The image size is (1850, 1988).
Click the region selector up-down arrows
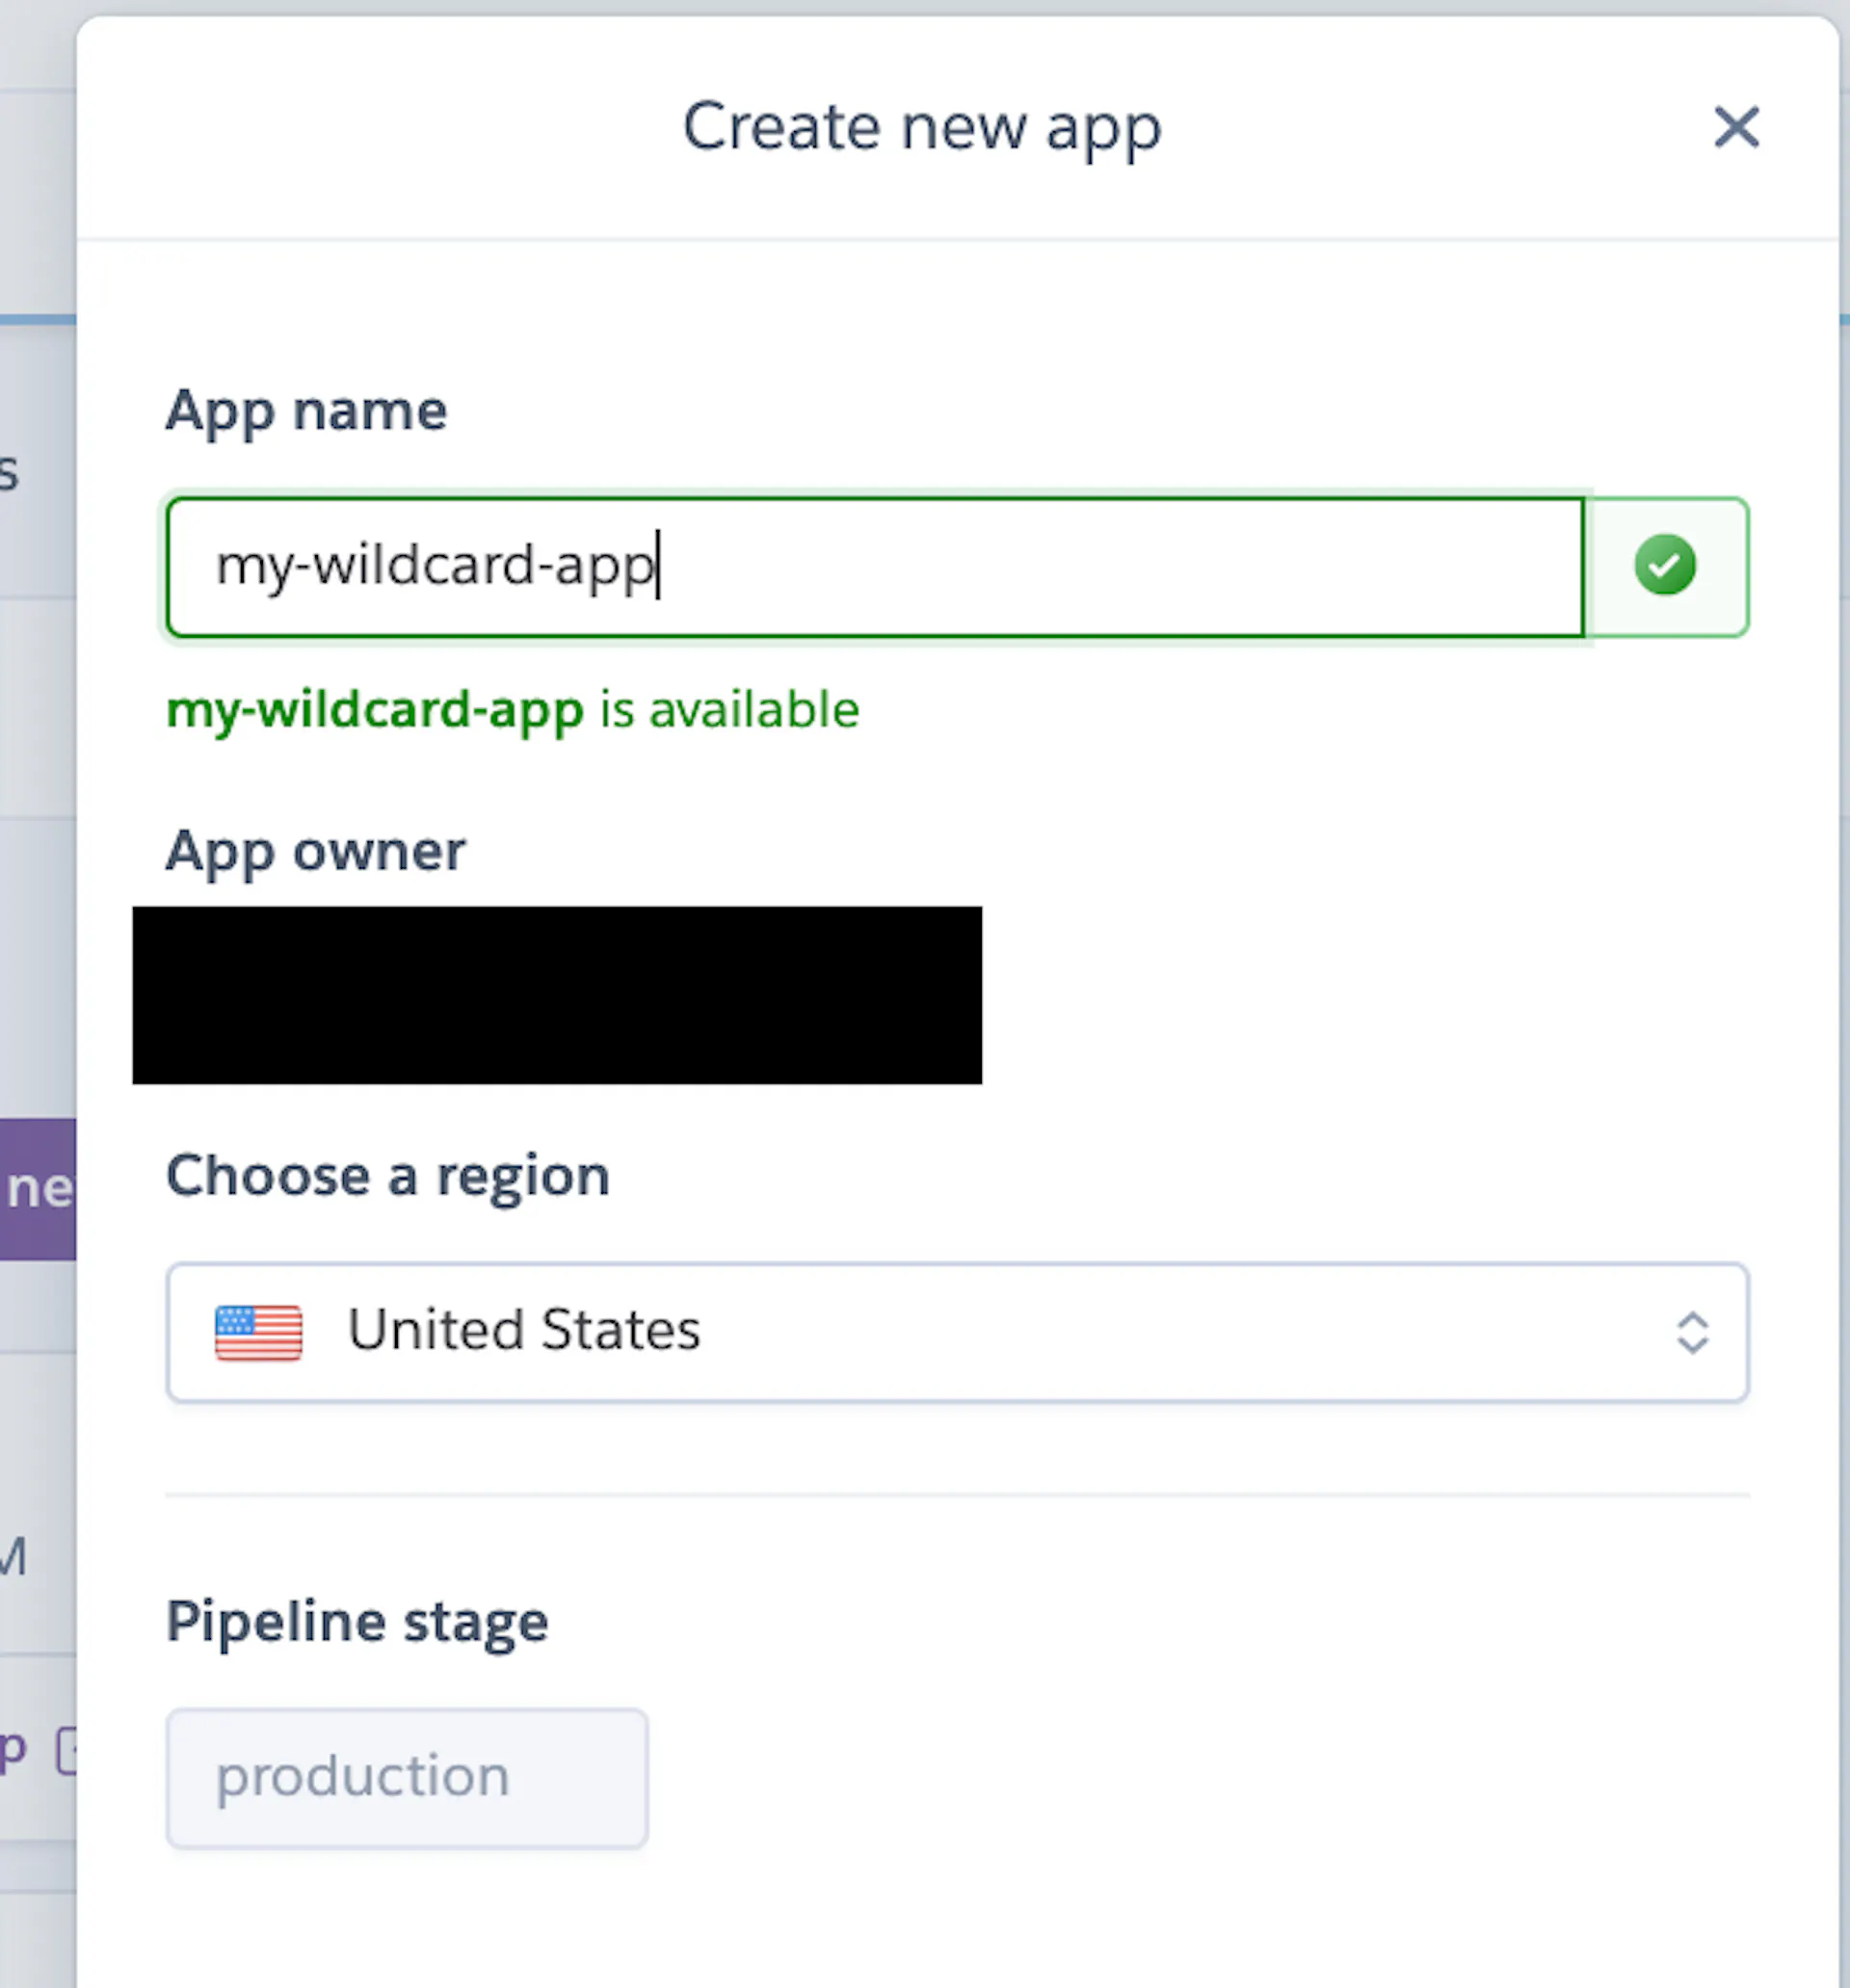[x=1692, y=1332]
